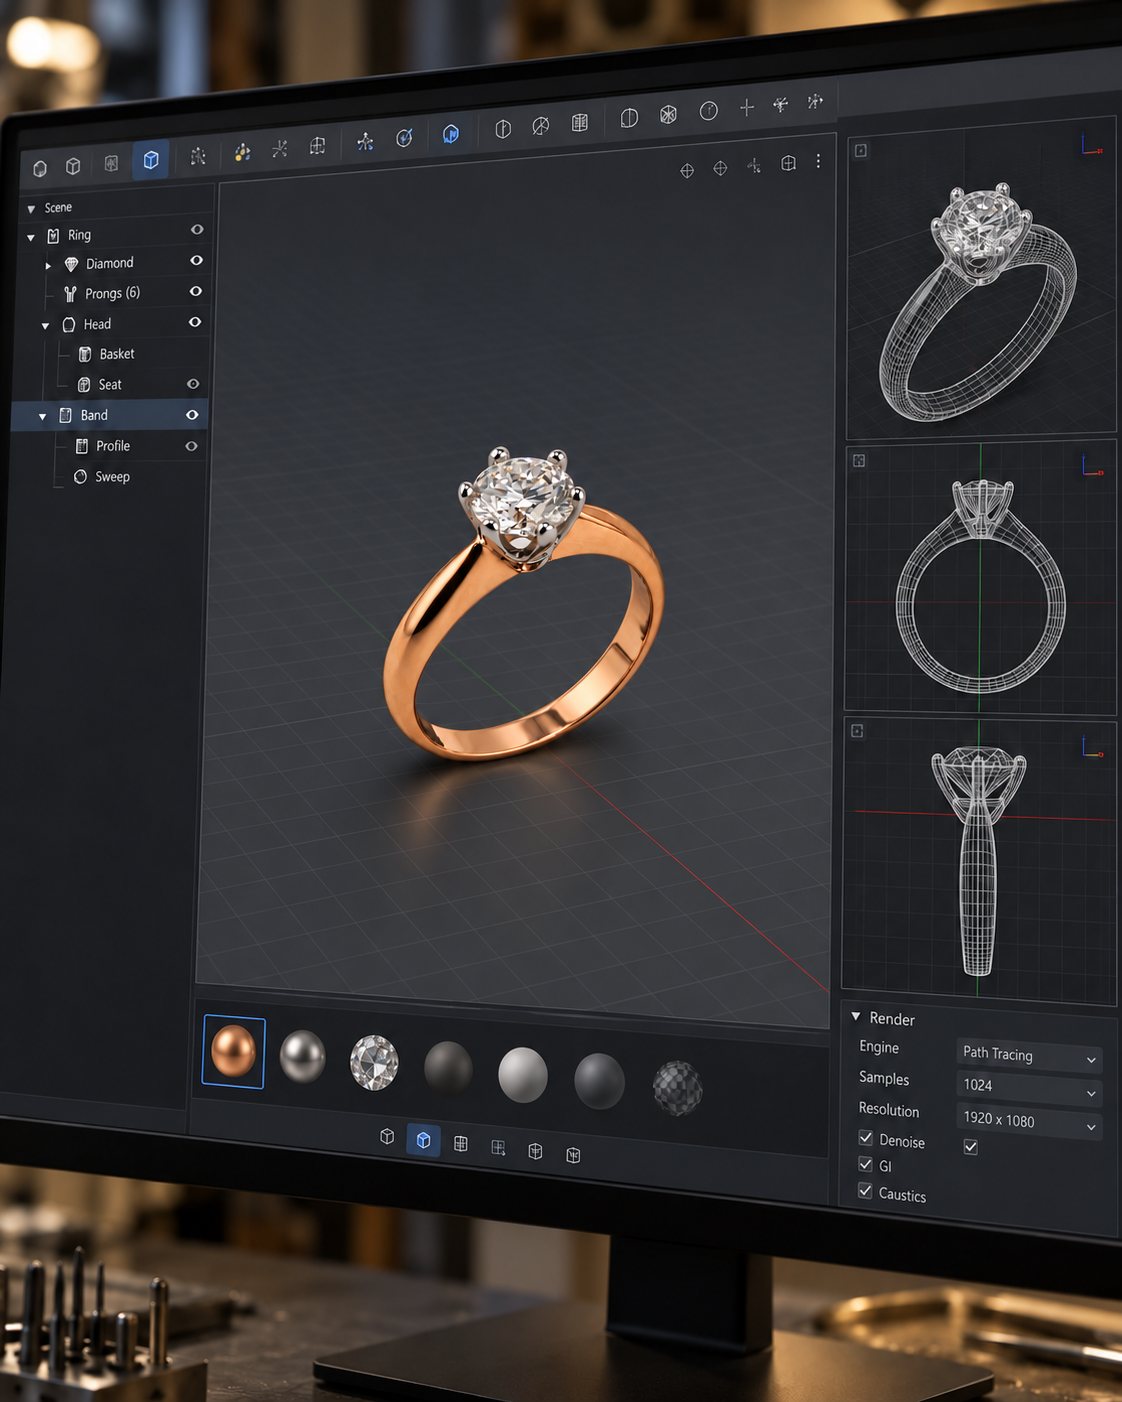Screen dimensions: 1122x1402
Task: Open the Resolution 1920 x 1080 dropdown
Action: pyautogui.click(x=1029, y=1122)
